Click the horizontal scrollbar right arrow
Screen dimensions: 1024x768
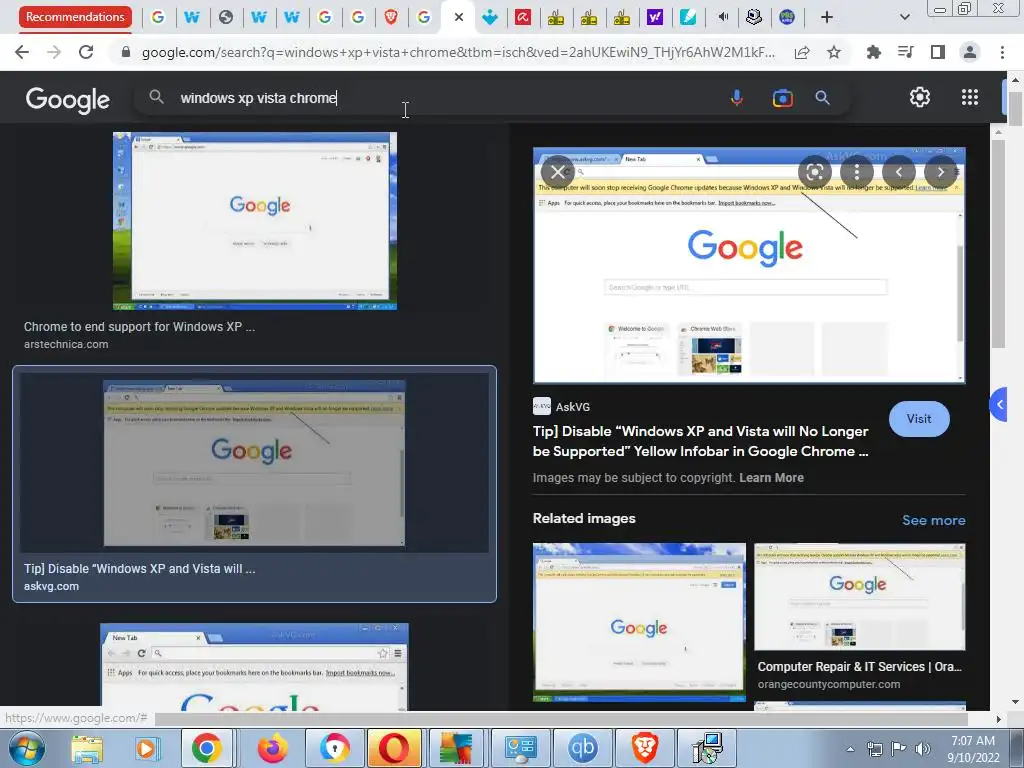pos(998,719)
